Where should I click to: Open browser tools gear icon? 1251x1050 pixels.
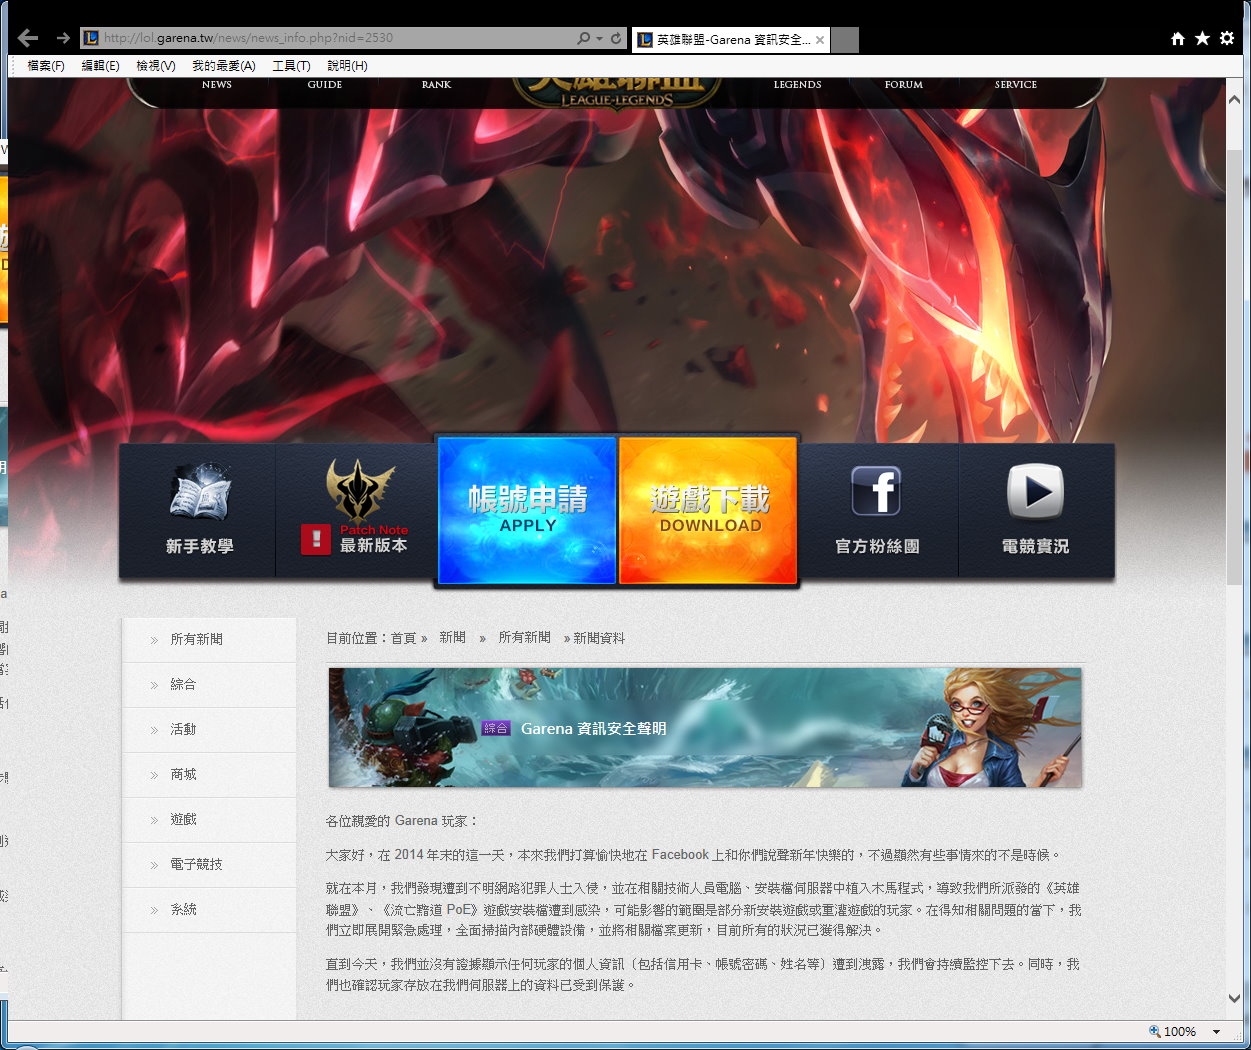click(x=1227, y=38)
